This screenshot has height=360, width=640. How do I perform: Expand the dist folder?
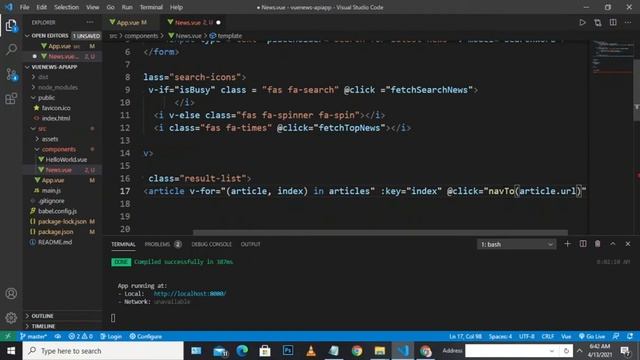pyautogui.click(x=62, y=77)
